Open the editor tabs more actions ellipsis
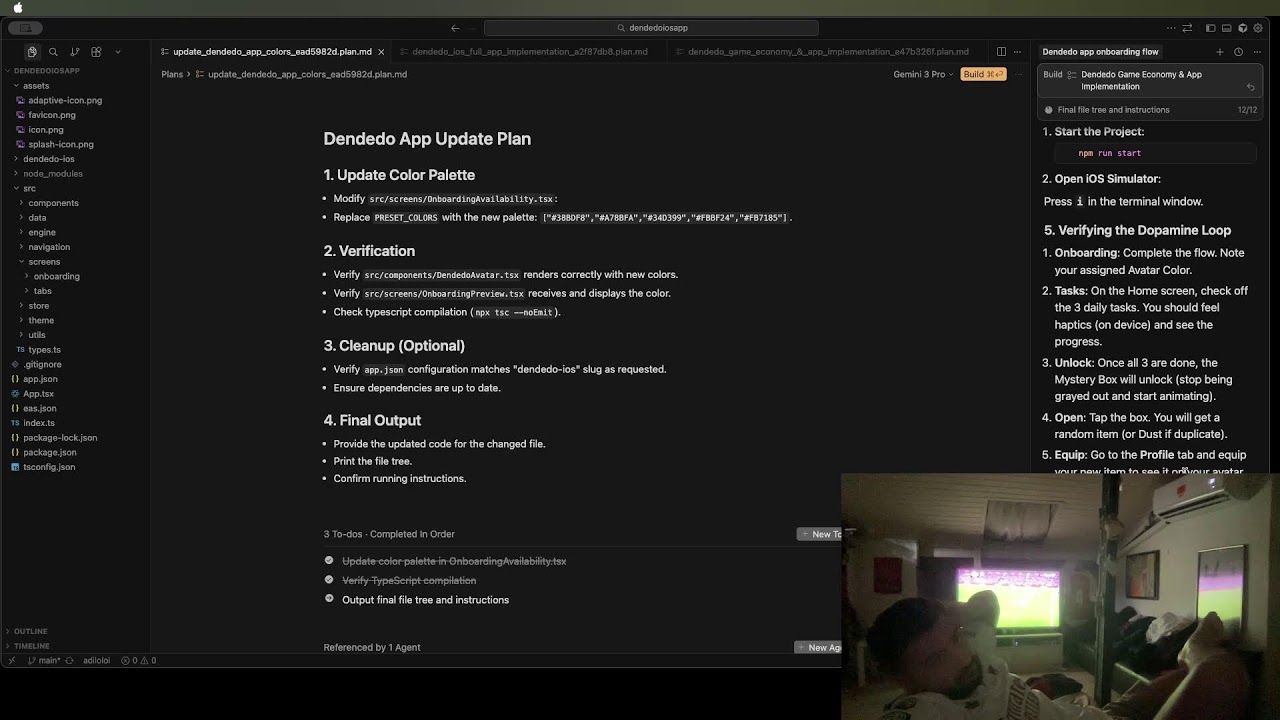 point(1017,51)
